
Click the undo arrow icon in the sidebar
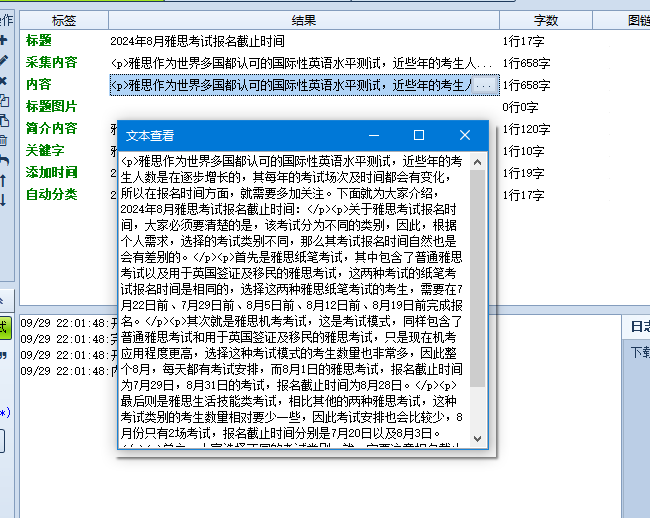click(4, 160)
